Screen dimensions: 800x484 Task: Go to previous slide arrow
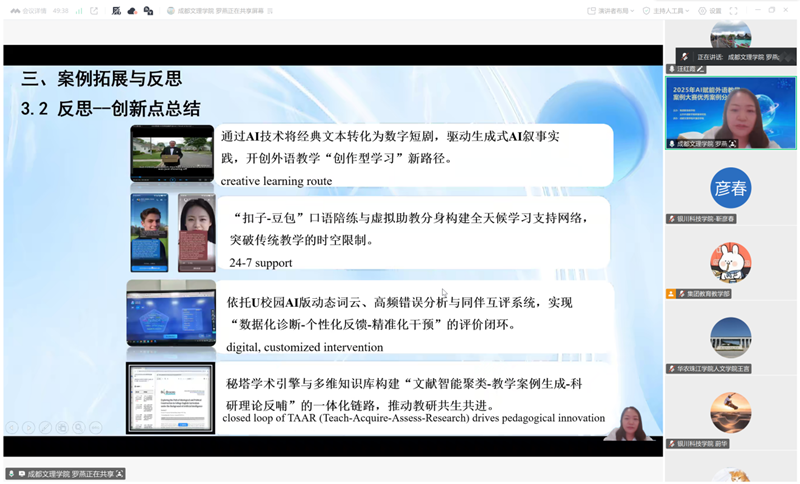[13, 427]
